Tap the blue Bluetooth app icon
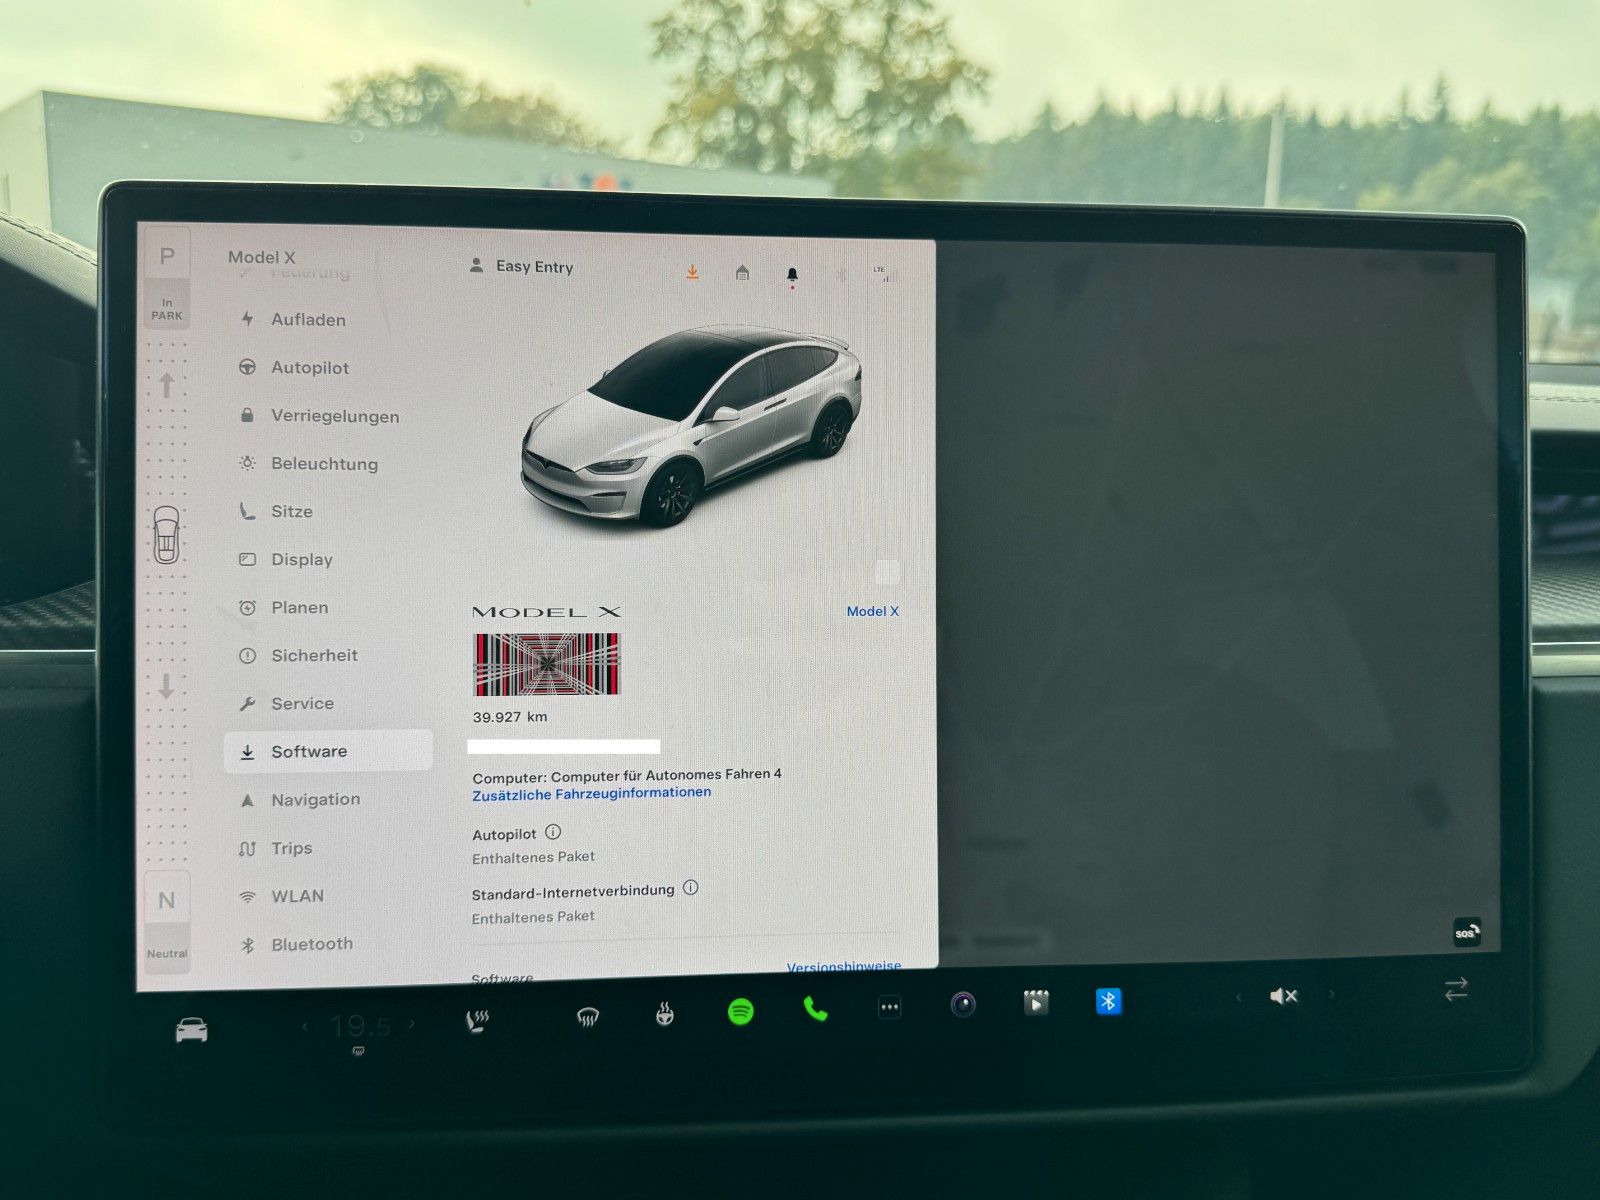 (x=1108, y=1001)
